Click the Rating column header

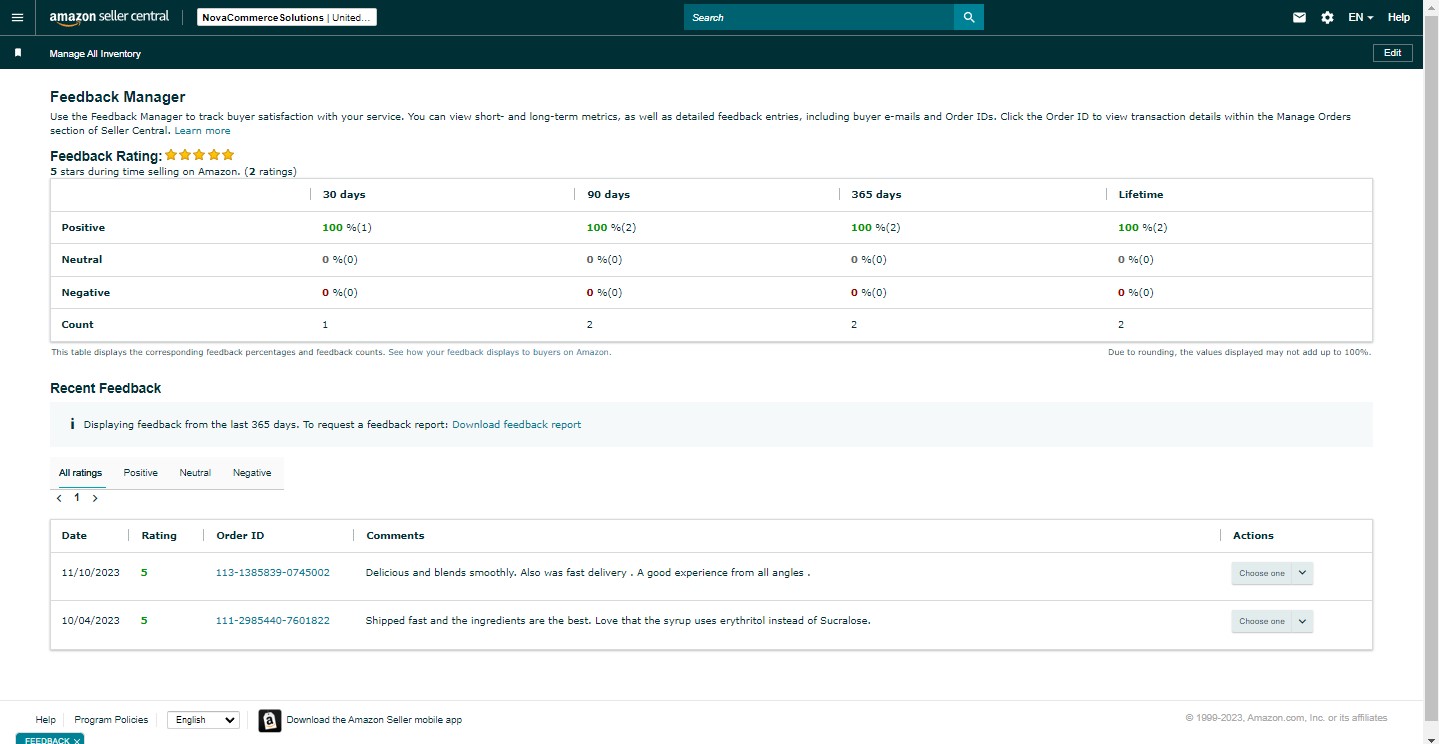point(159,536)
